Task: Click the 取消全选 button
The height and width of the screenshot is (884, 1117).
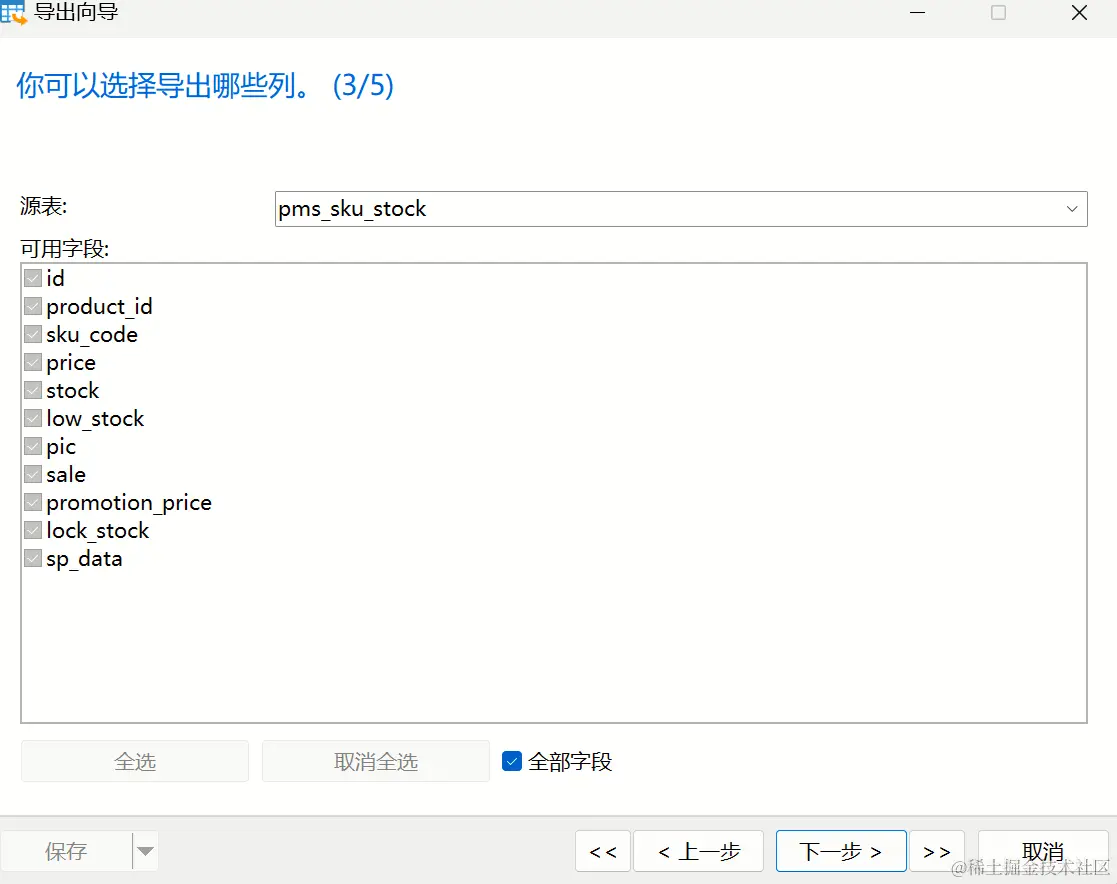Action: click(x=375, y=761)
